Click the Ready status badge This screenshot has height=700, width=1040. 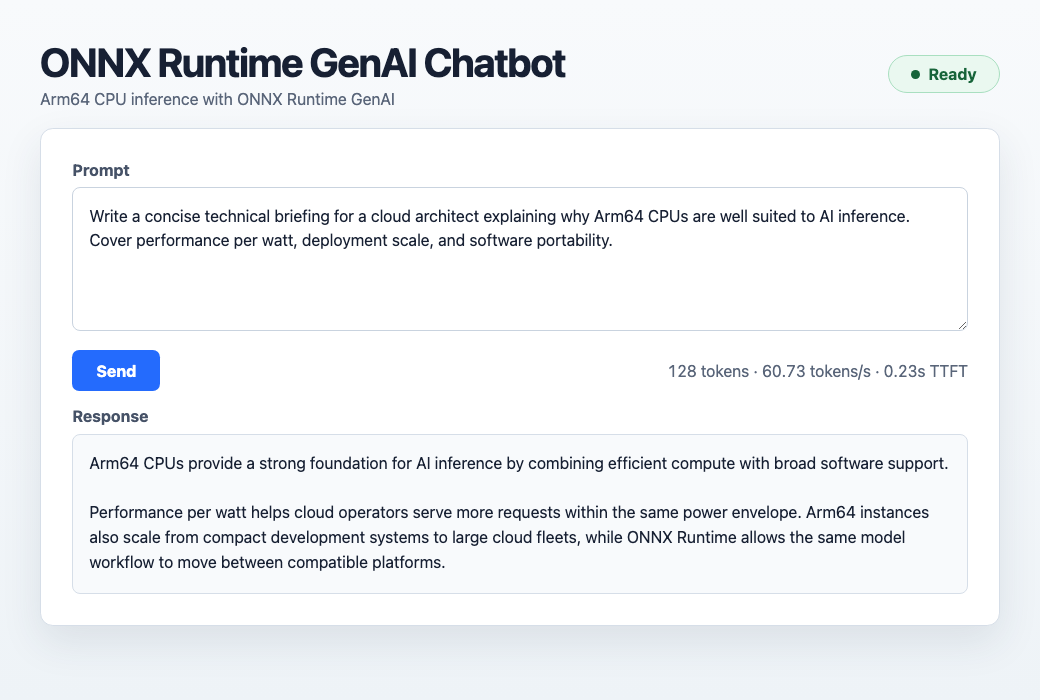point(943,74)
